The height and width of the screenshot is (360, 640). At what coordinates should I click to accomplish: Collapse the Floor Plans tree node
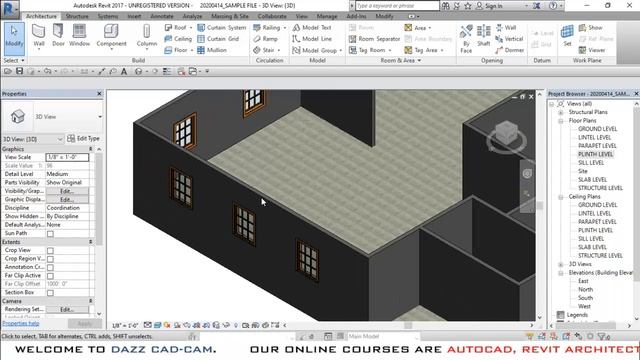(x=561, y=121)
